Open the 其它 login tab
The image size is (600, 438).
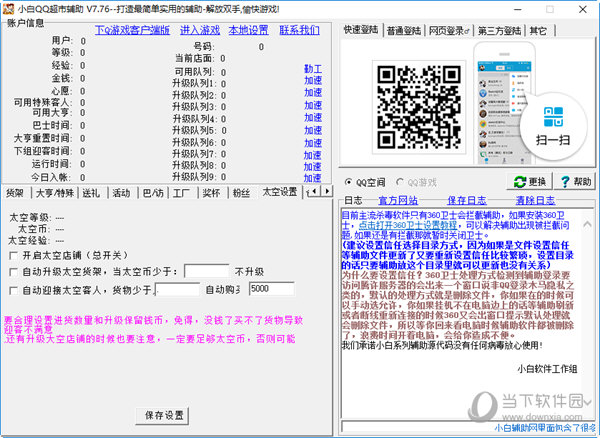[539, 31]
